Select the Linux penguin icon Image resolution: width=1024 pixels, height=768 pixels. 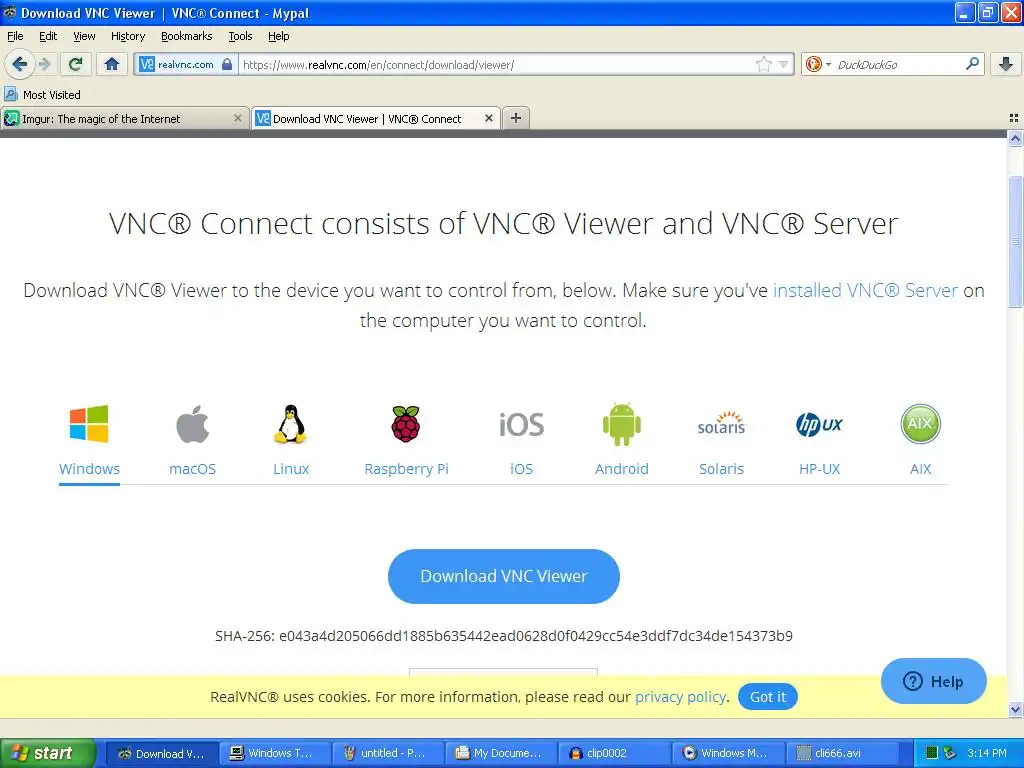[x=291, y=424]
